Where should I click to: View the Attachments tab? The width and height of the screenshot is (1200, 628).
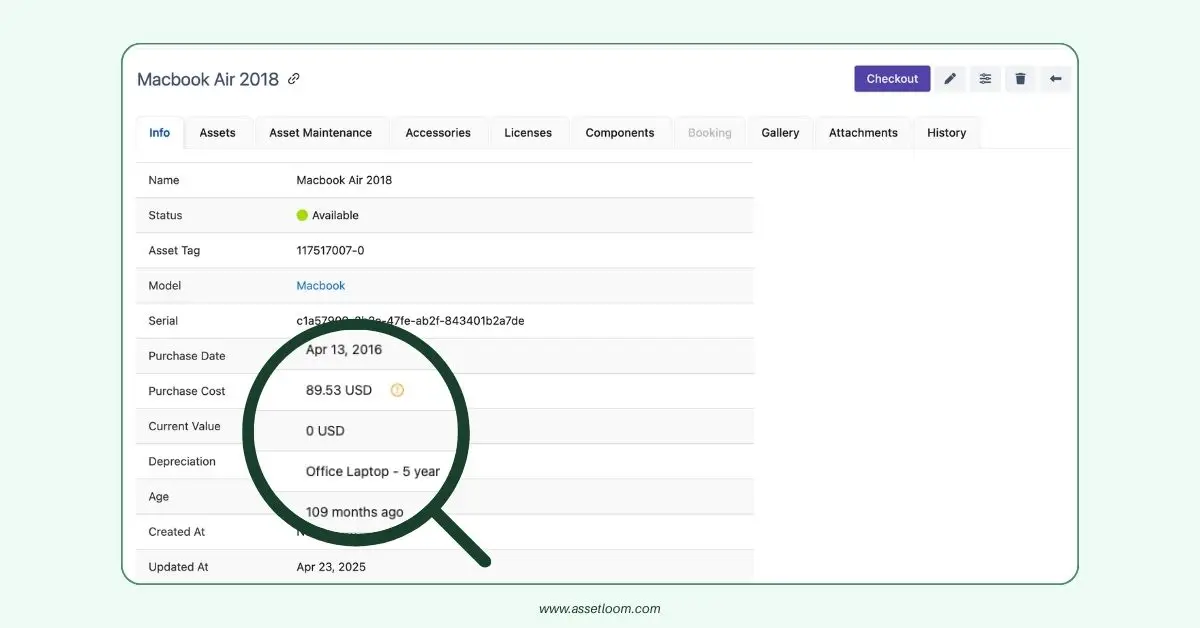[x=863, y=133]
